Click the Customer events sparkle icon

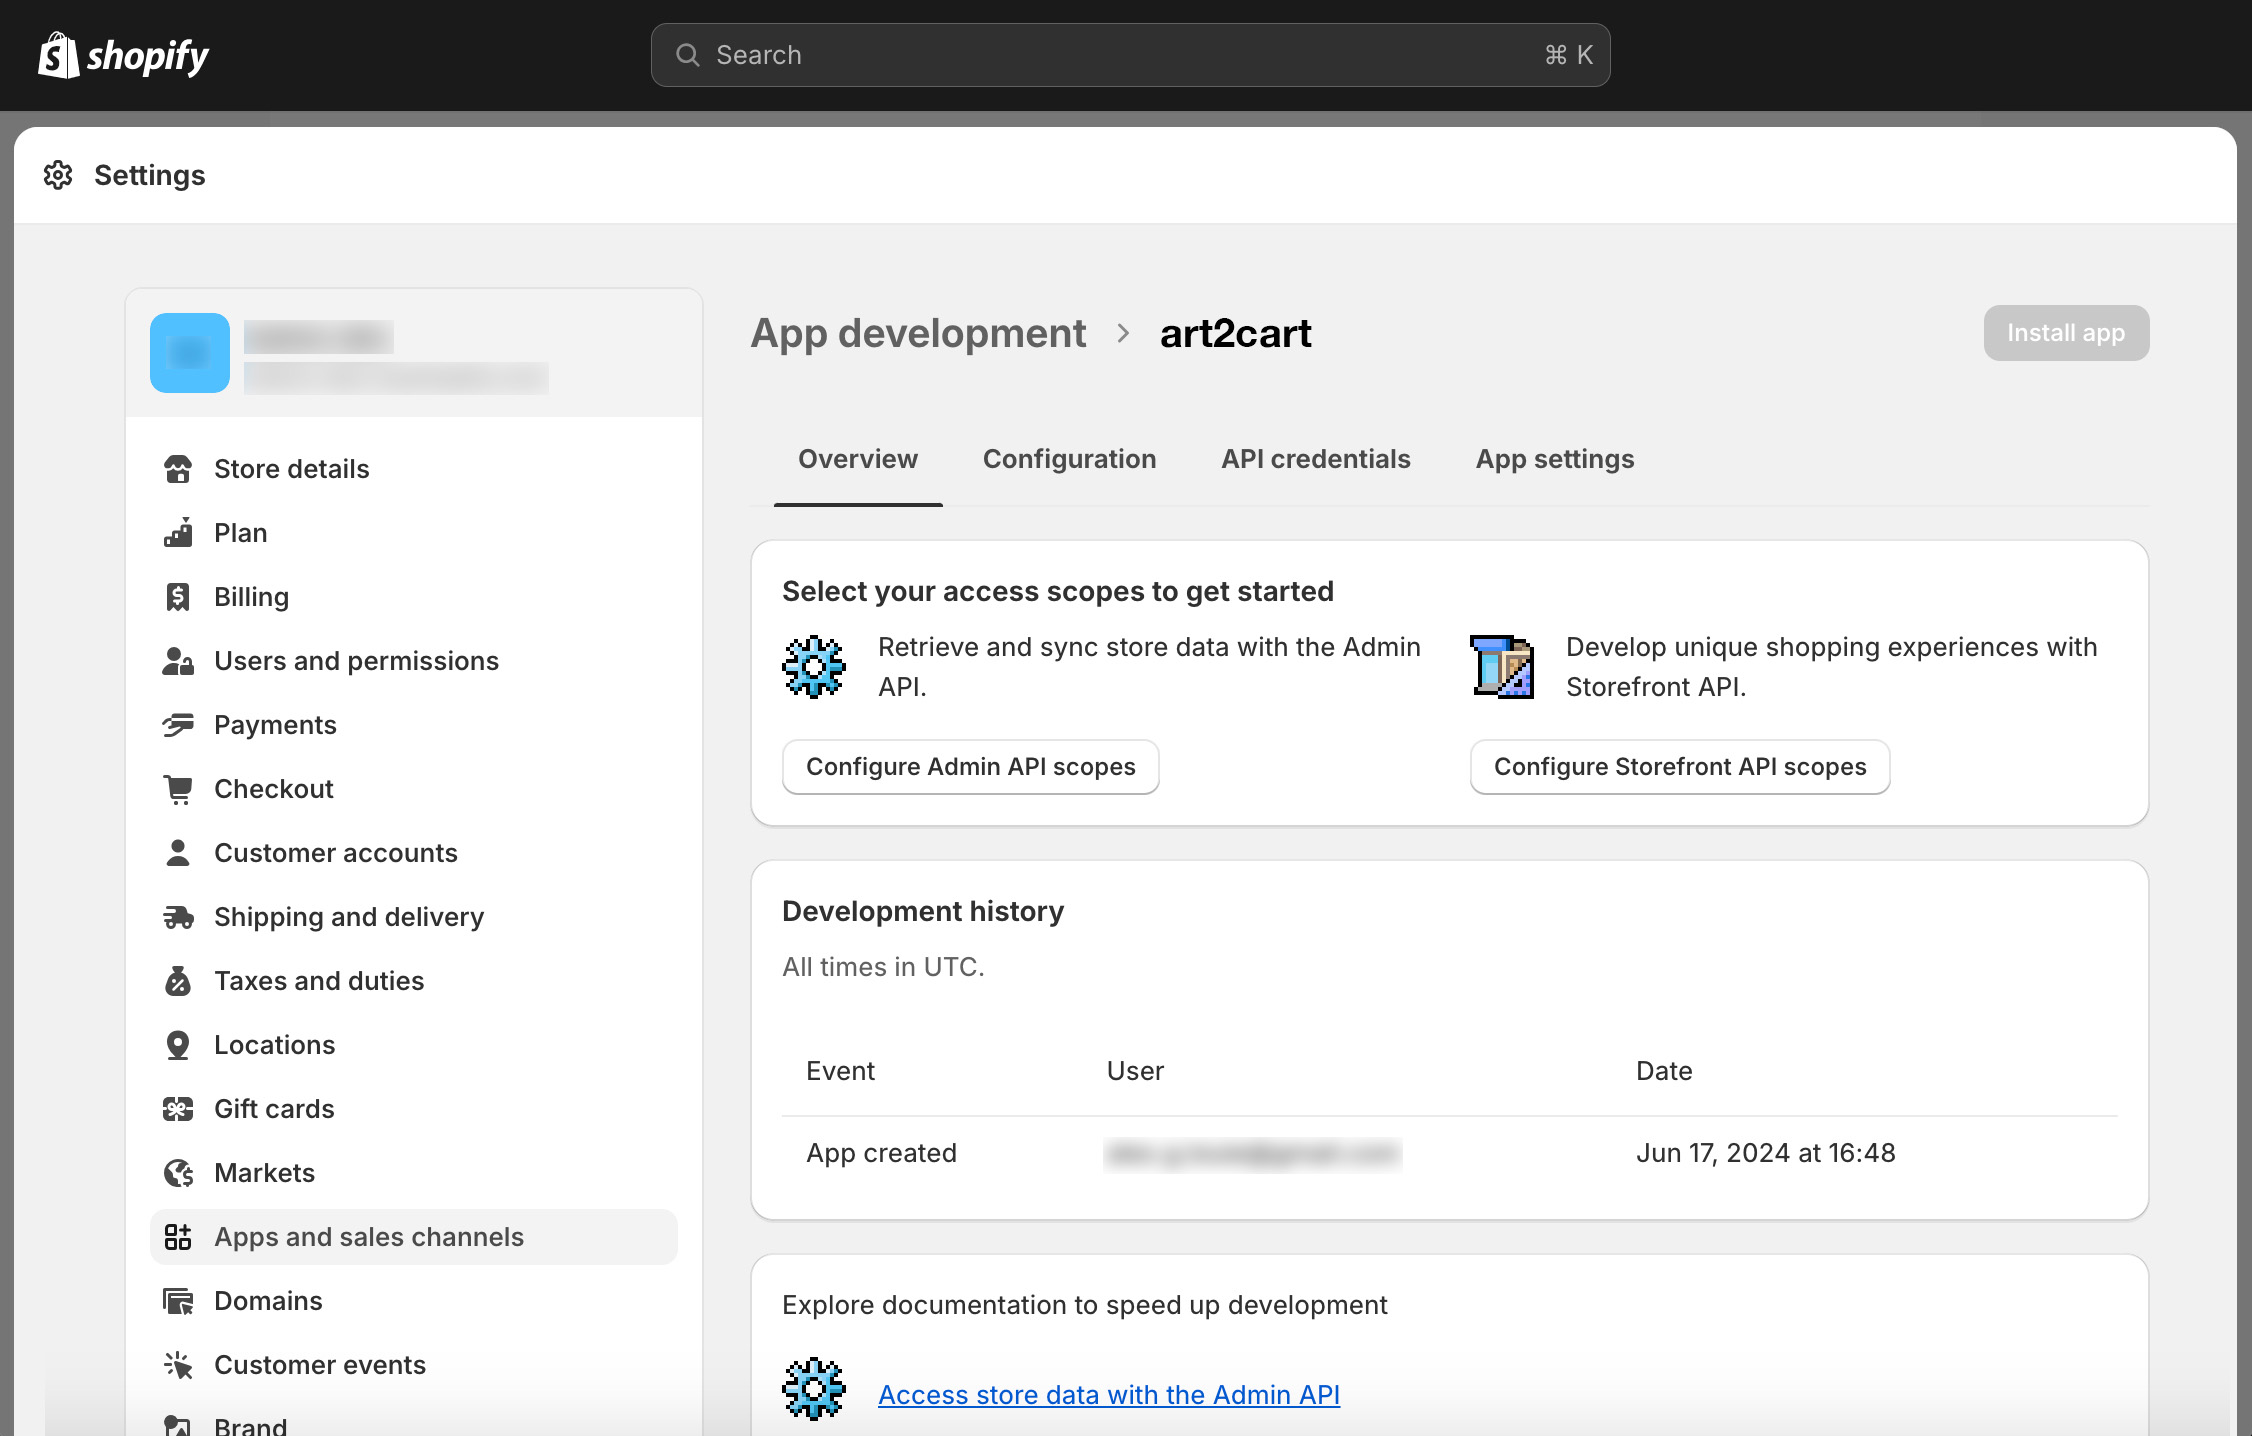click(x=178, y=1365)
